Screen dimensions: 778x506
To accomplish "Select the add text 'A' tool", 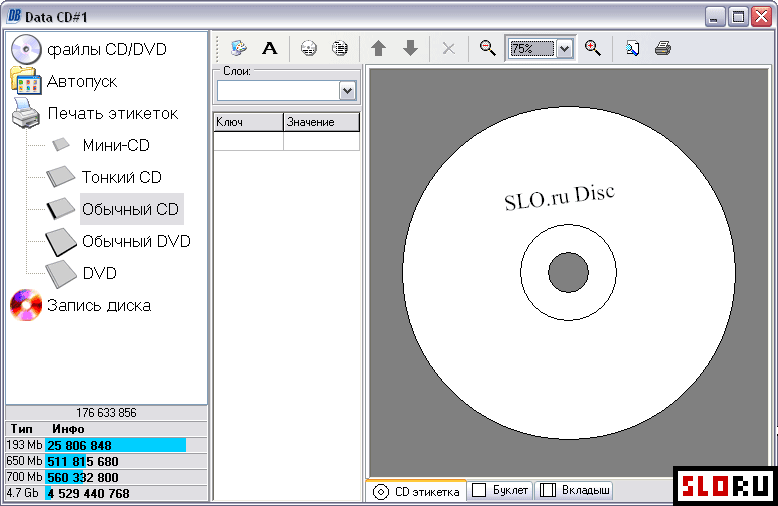I will 269,48.
